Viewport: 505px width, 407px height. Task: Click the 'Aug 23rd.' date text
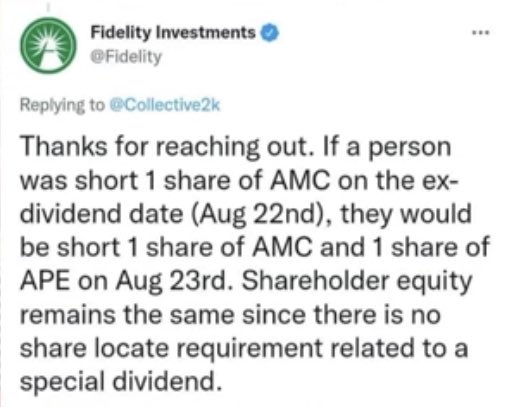[177, 281]
